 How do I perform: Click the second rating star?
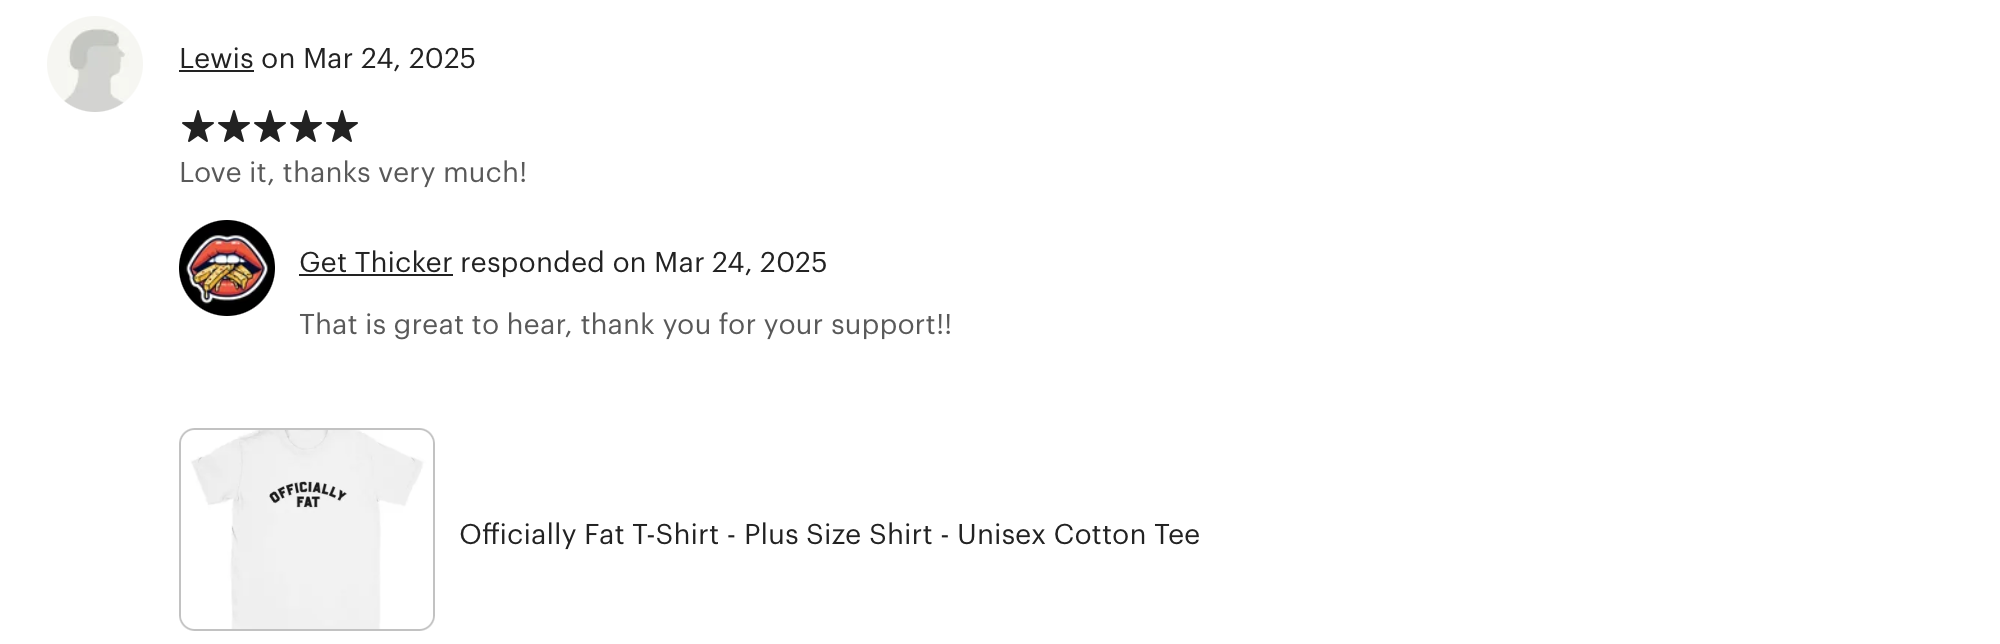pos(234,127)
